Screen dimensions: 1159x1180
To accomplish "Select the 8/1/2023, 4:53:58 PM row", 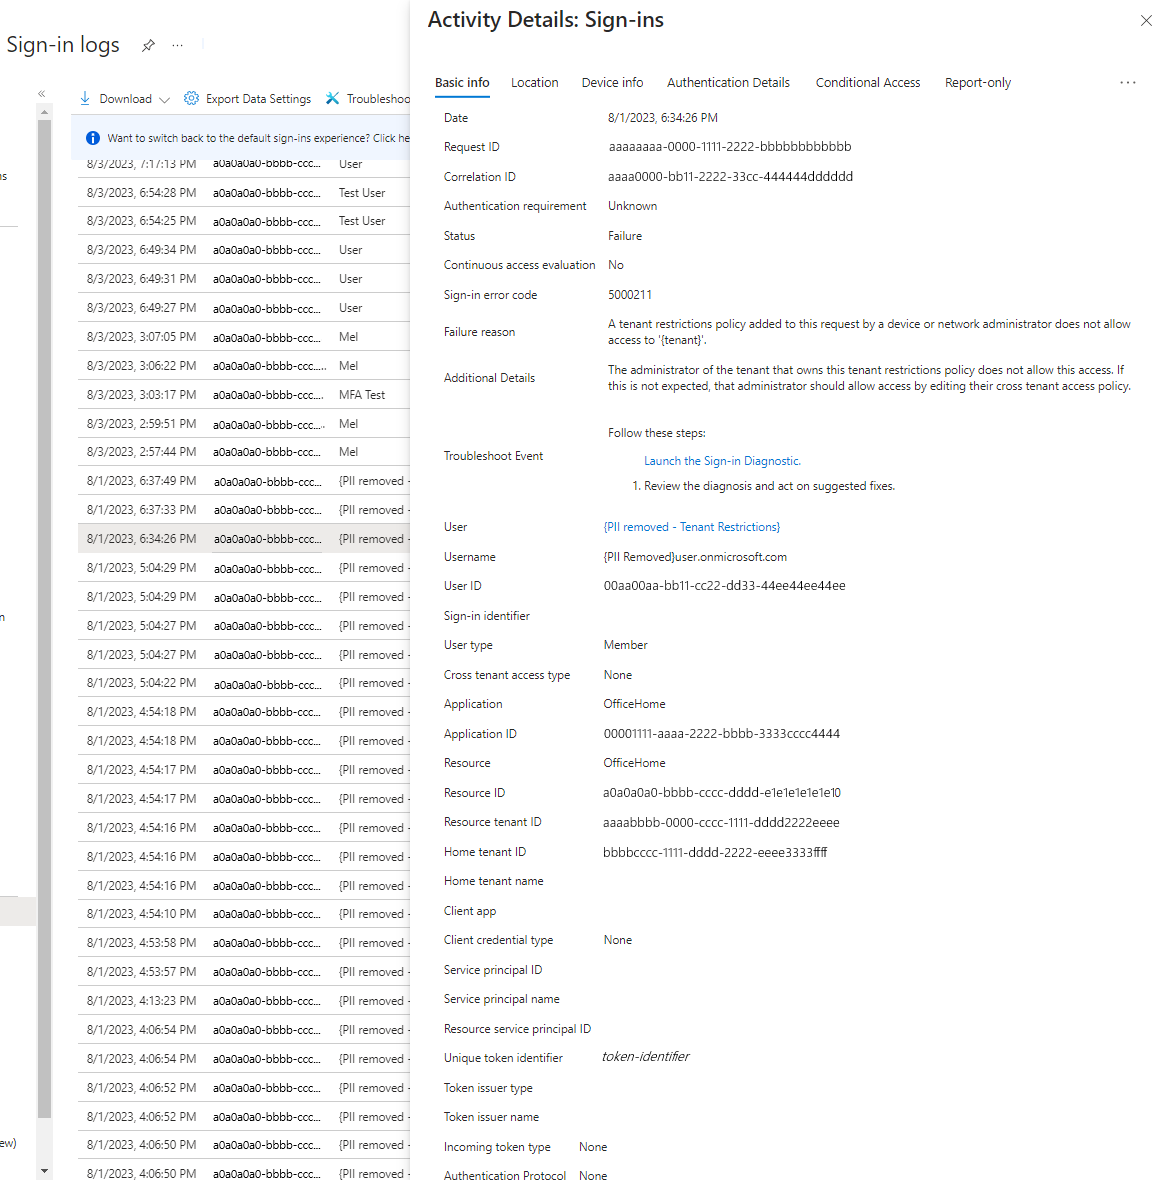I will click(244, 943).
